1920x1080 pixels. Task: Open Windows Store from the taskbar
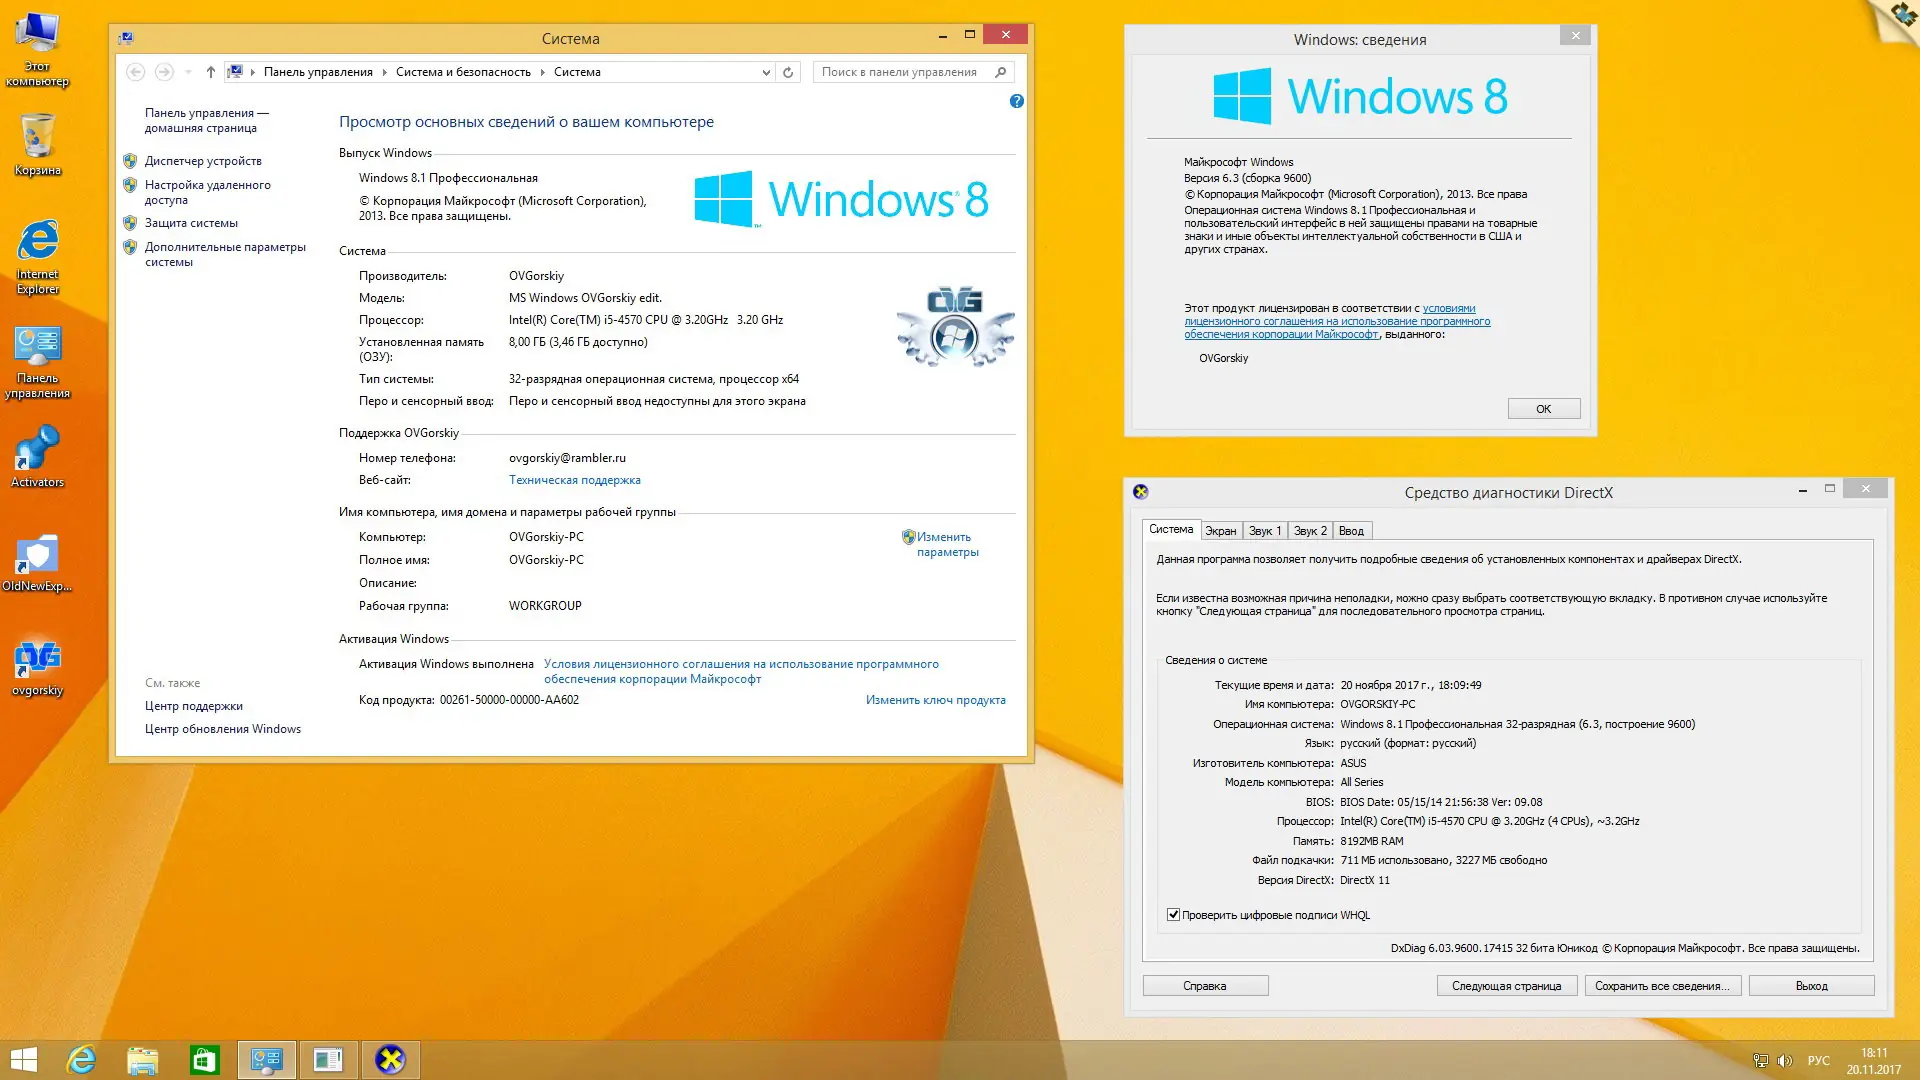coord(204,1060)
